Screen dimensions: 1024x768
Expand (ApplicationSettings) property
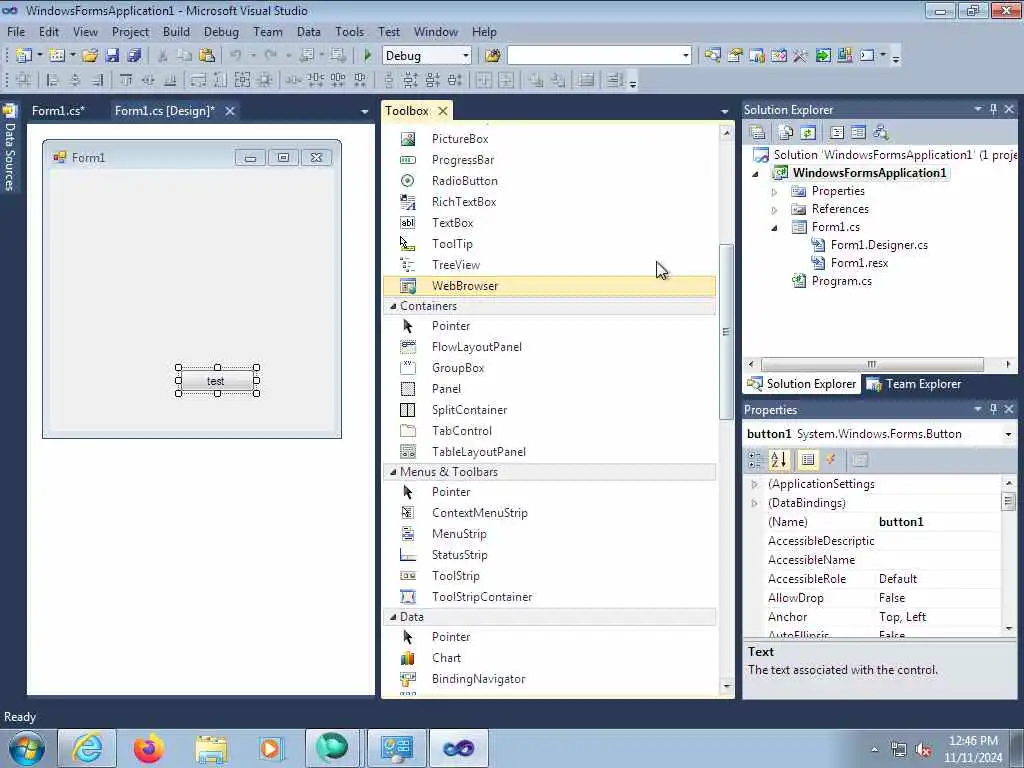755,484
